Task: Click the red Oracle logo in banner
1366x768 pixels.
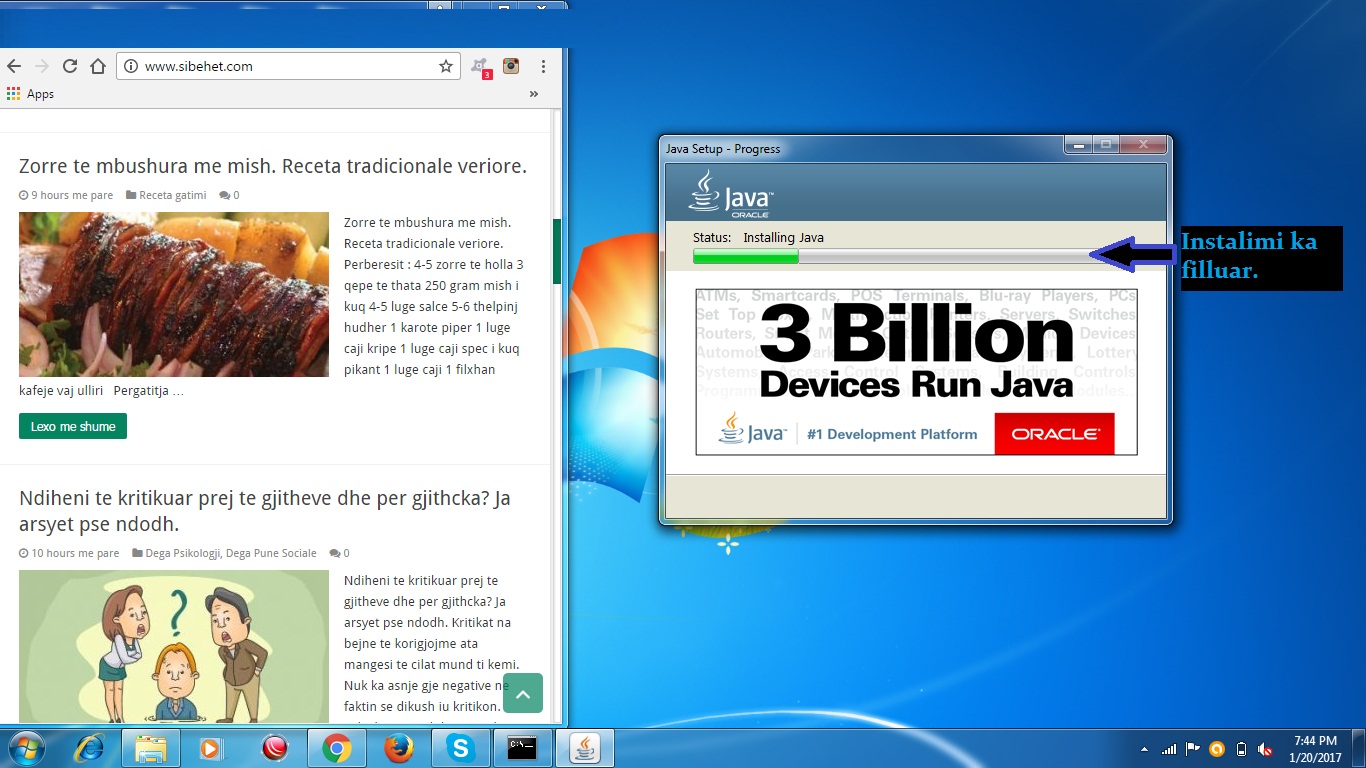Action: 1054,434
